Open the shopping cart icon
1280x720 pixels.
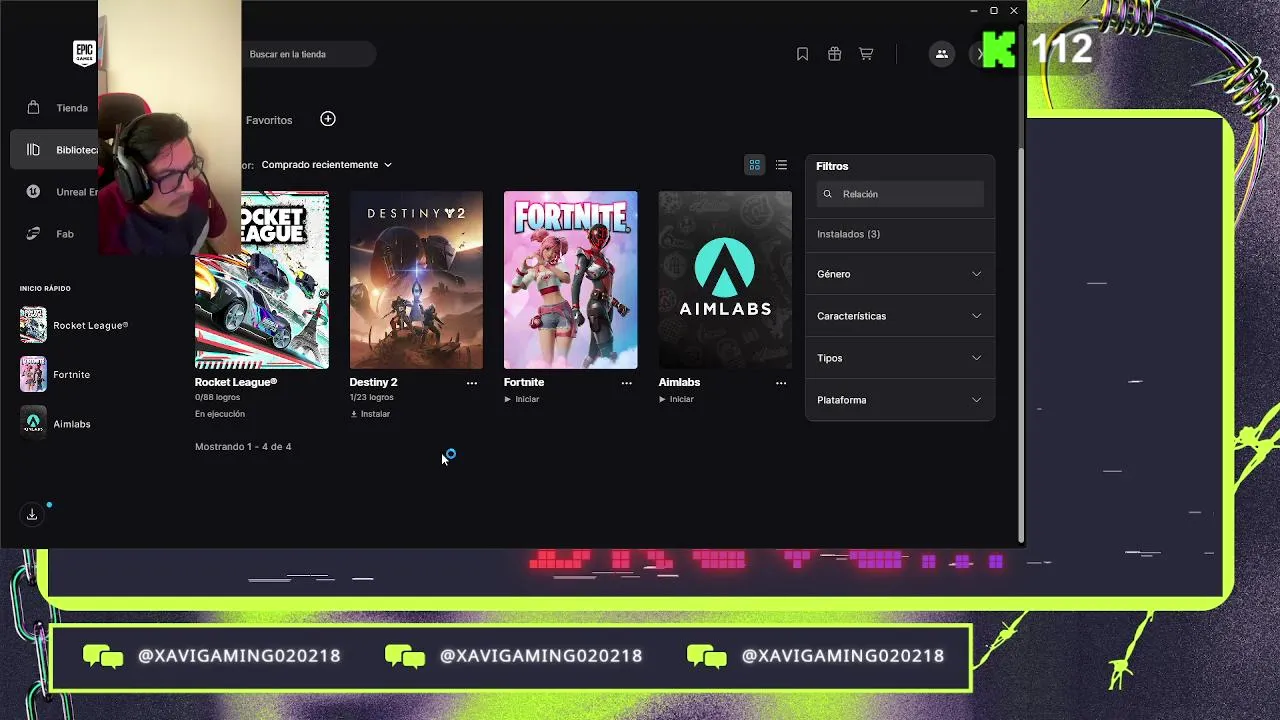point(866,54)
